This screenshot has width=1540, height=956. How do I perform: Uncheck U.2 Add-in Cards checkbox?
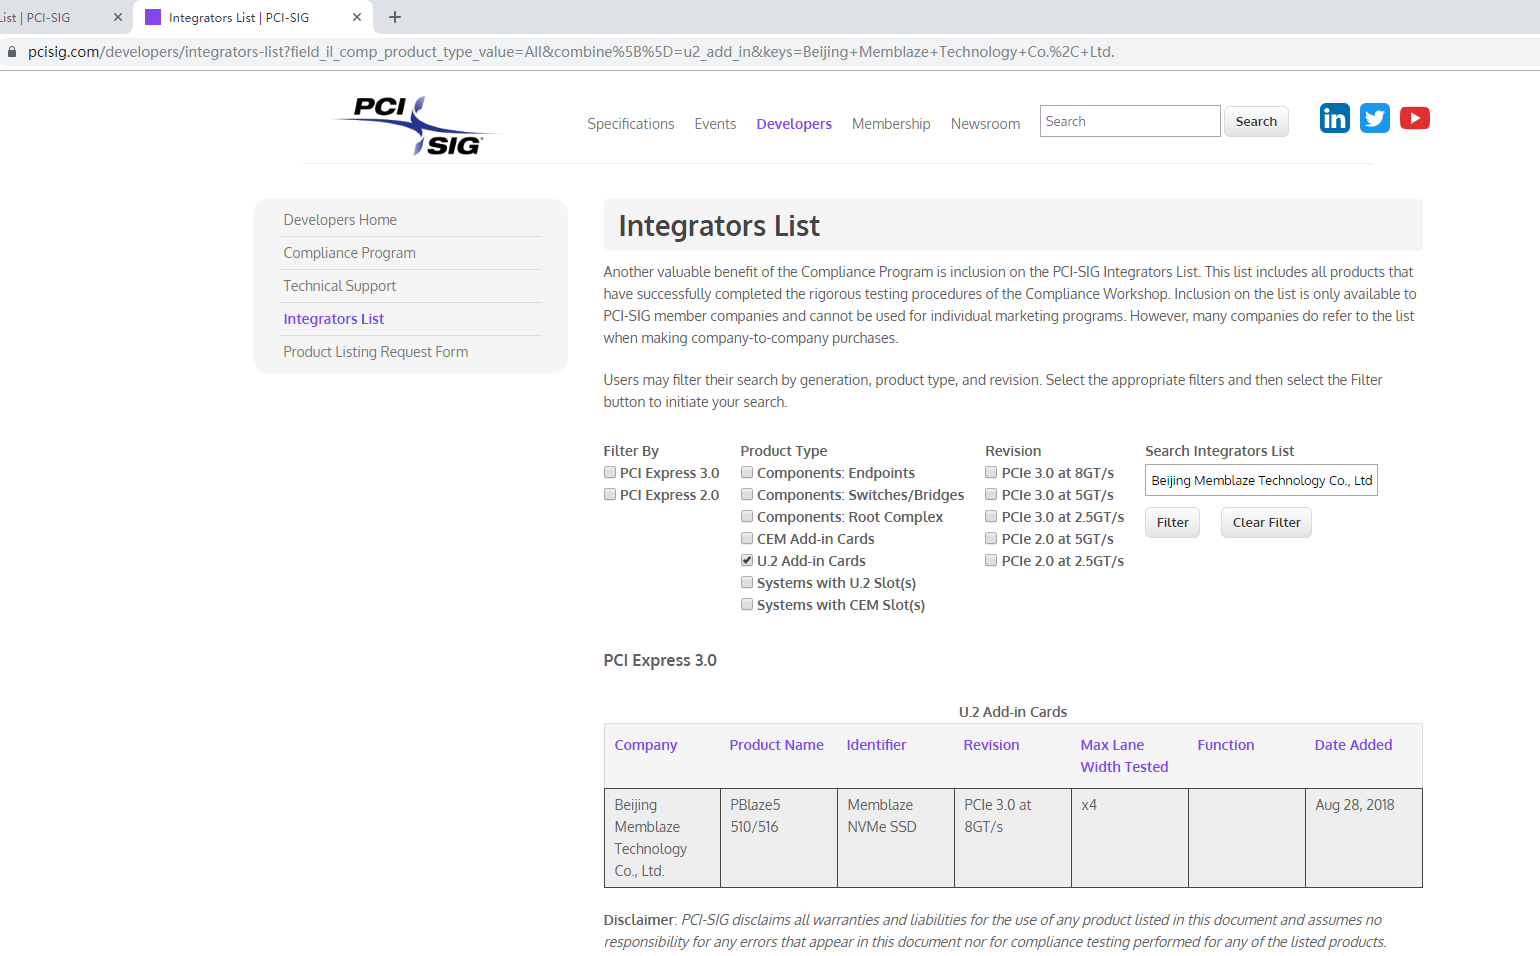(747, 560)
